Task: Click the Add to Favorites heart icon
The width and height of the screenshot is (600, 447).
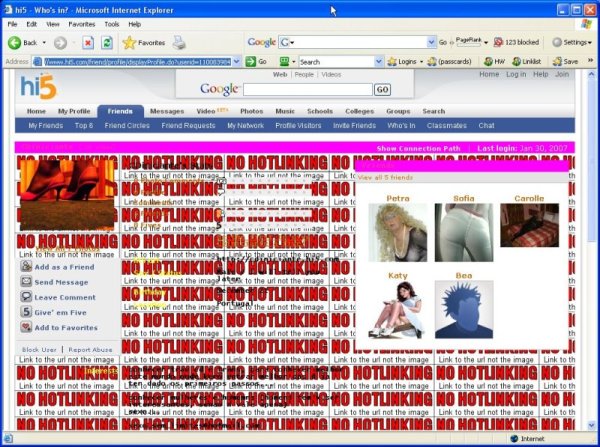Action: [26, 327]
